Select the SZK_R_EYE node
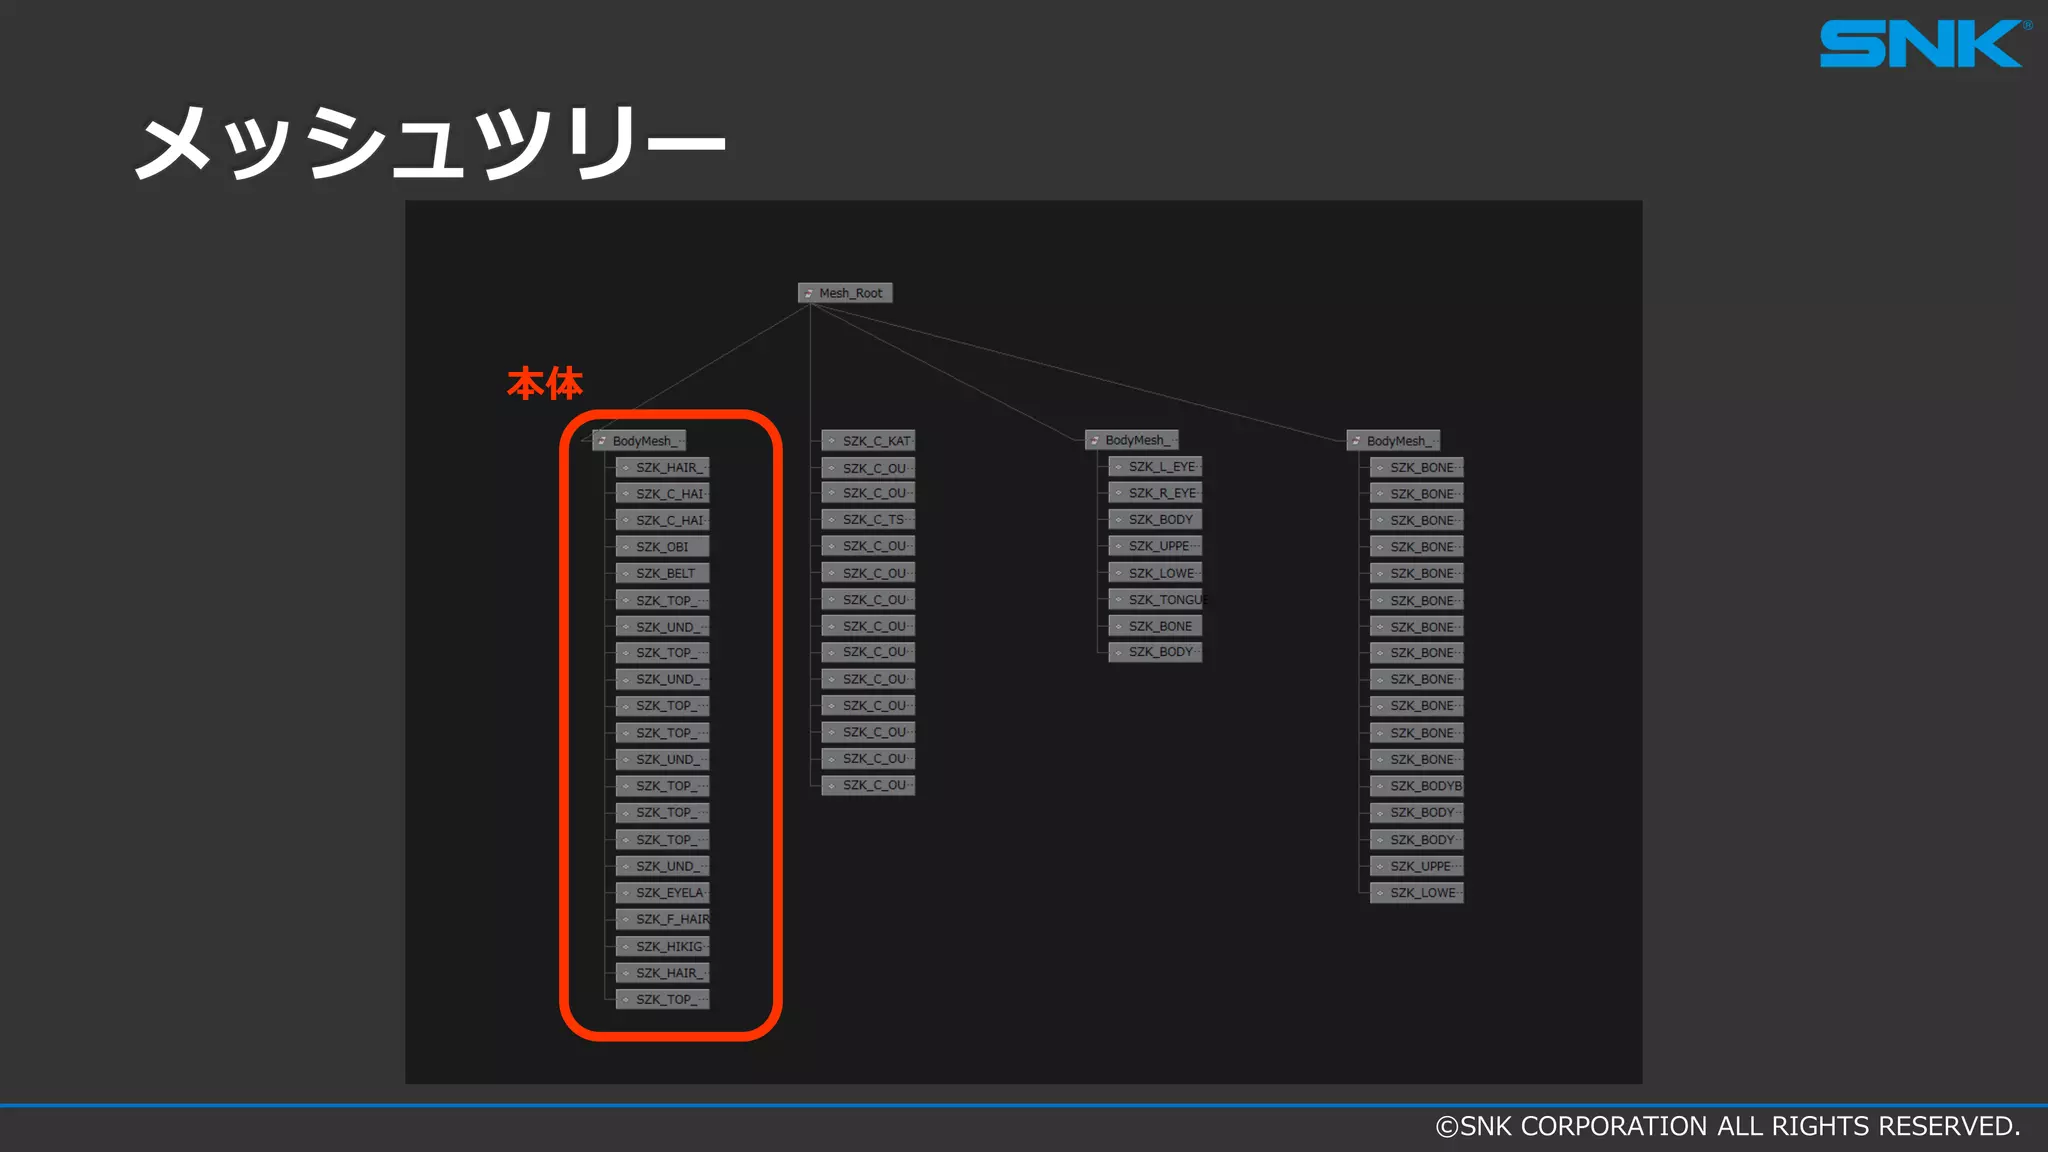 pyautogui.click(x=1161, y=493)
